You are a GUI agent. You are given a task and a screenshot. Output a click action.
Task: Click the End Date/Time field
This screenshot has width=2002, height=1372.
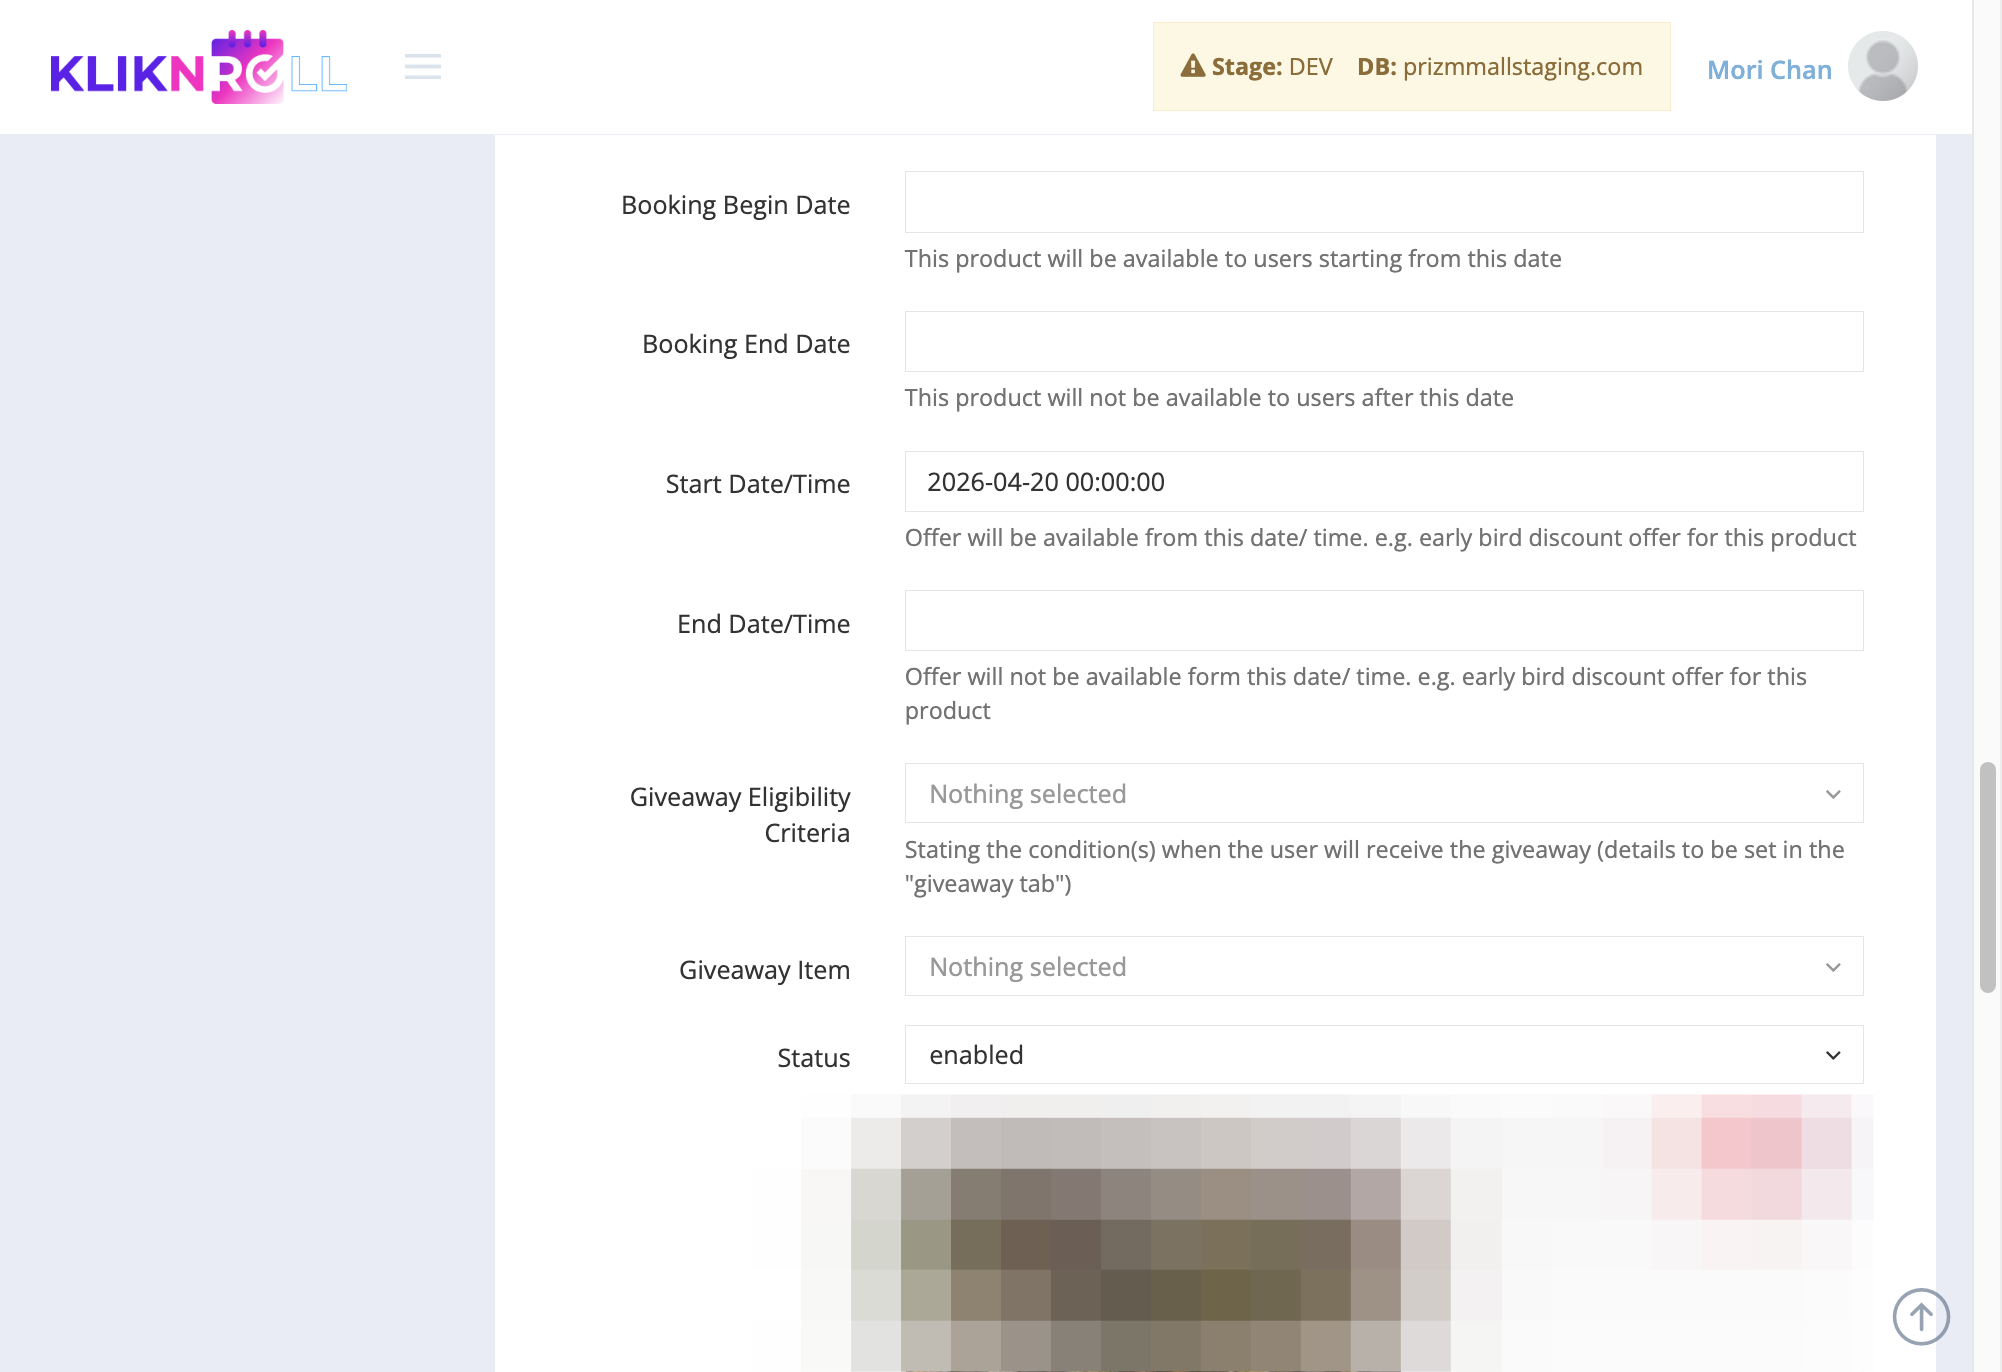tap(1384, 621)
